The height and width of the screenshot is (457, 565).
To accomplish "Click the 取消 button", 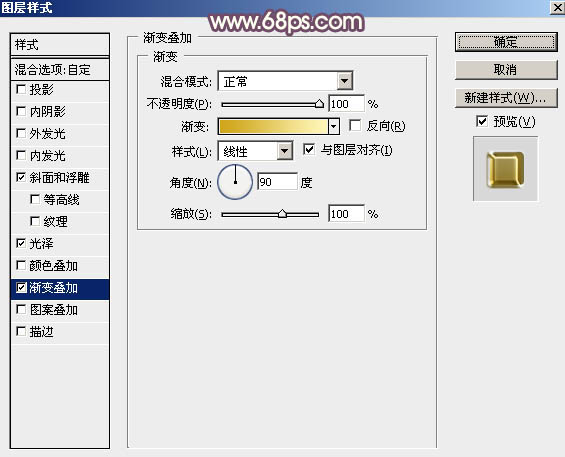I will tap(506, 70).
